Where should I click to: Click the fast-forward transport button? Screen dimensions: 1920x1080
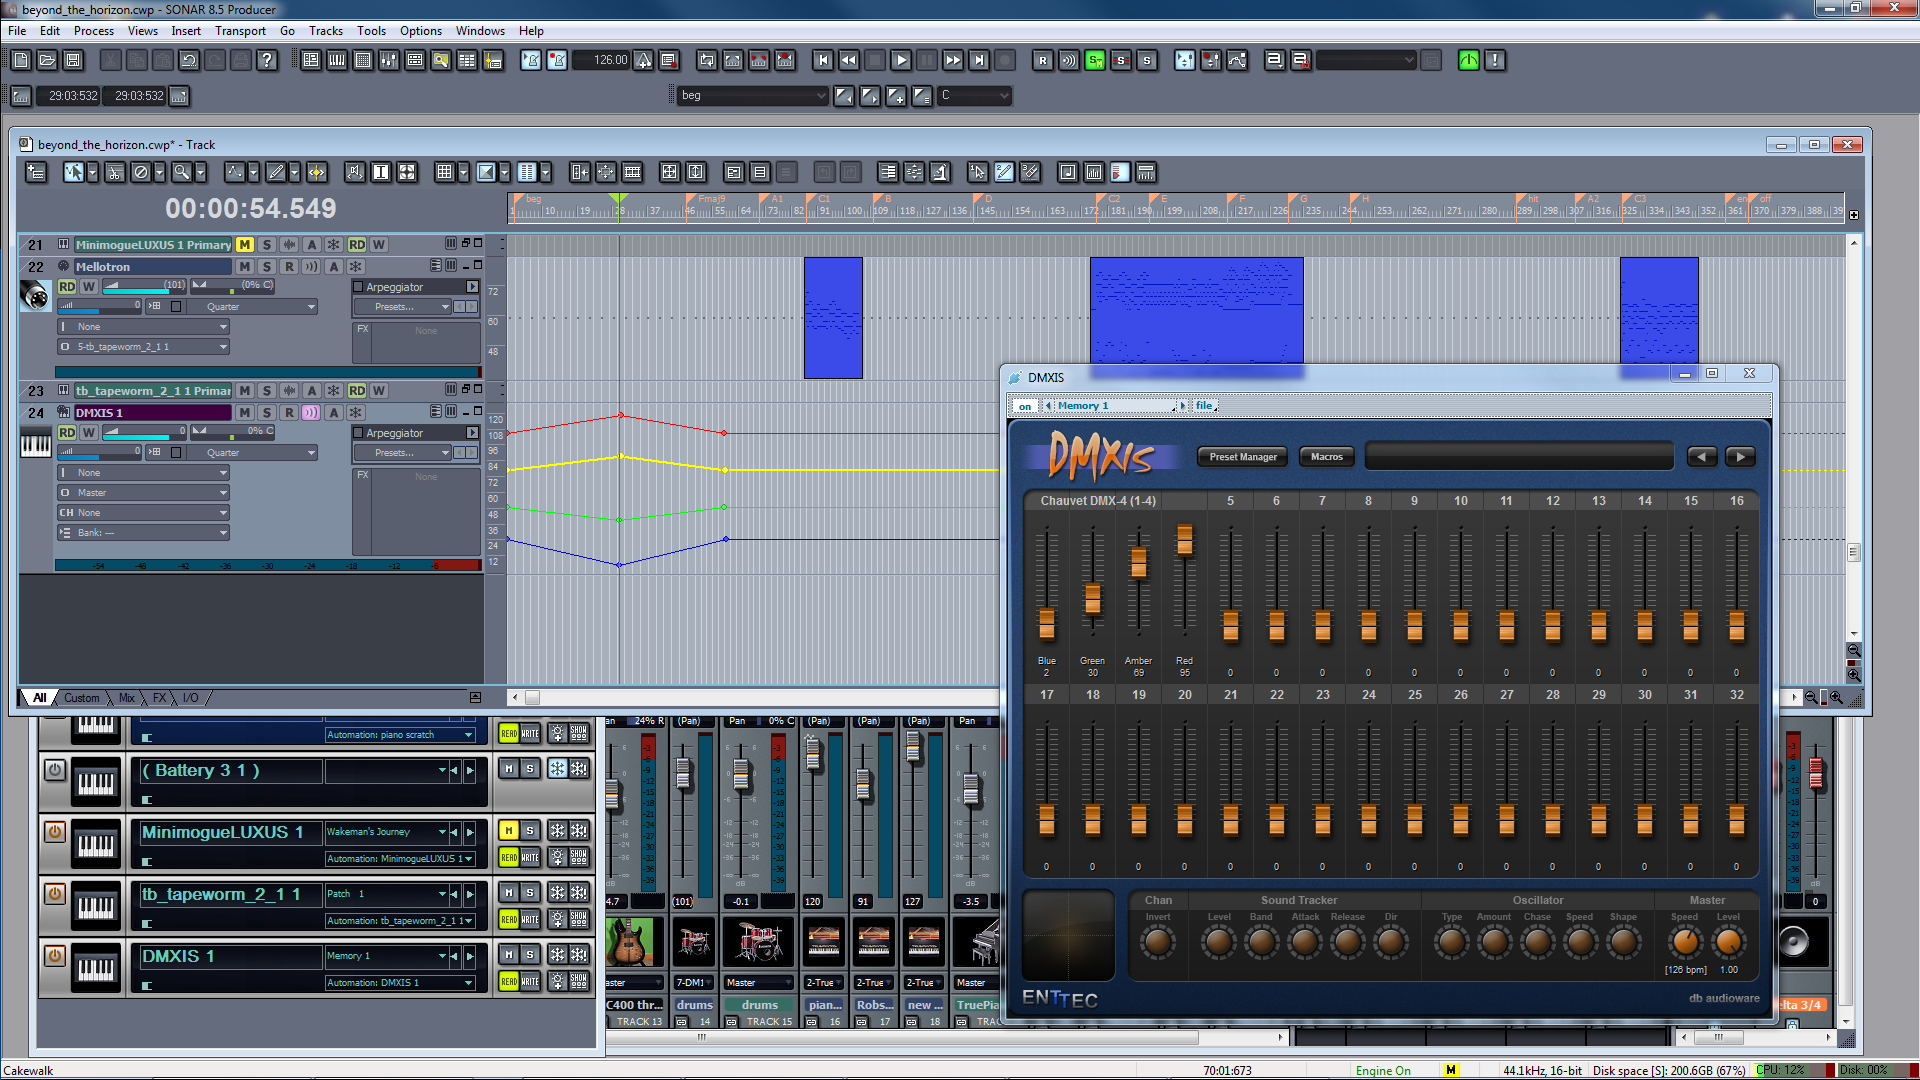[953, 60]
